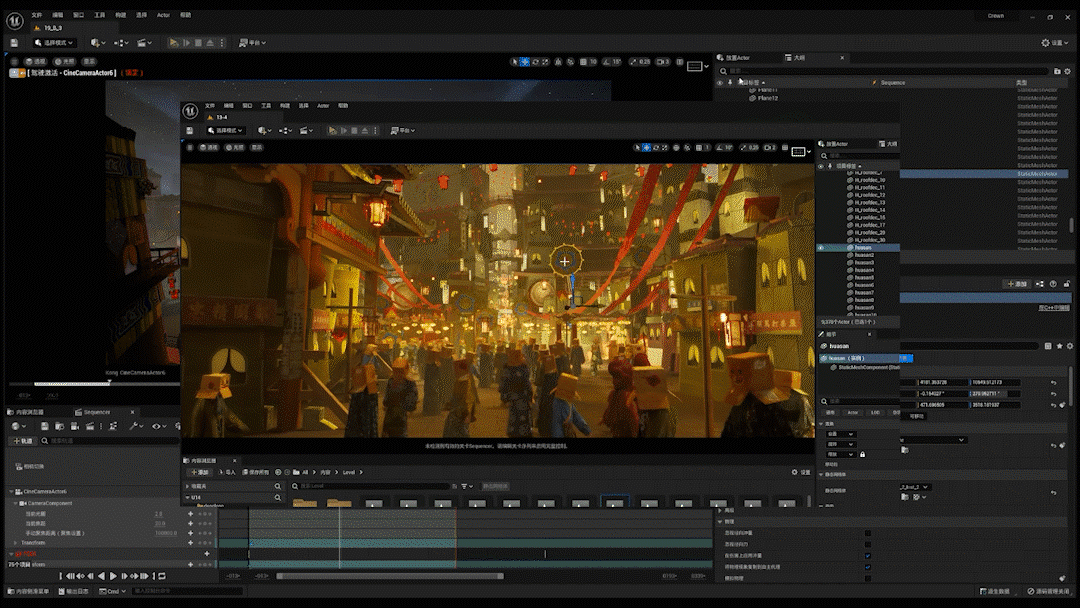Open File menu in back window

pos(37,14)
